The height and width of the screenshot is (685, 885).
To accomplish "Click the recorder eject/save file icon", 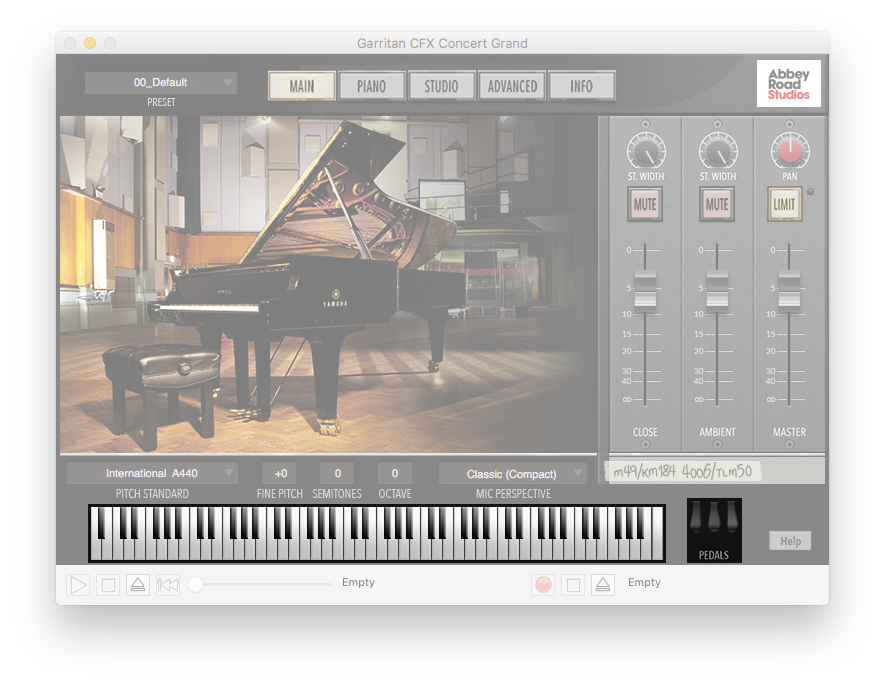I will [603, 585].
